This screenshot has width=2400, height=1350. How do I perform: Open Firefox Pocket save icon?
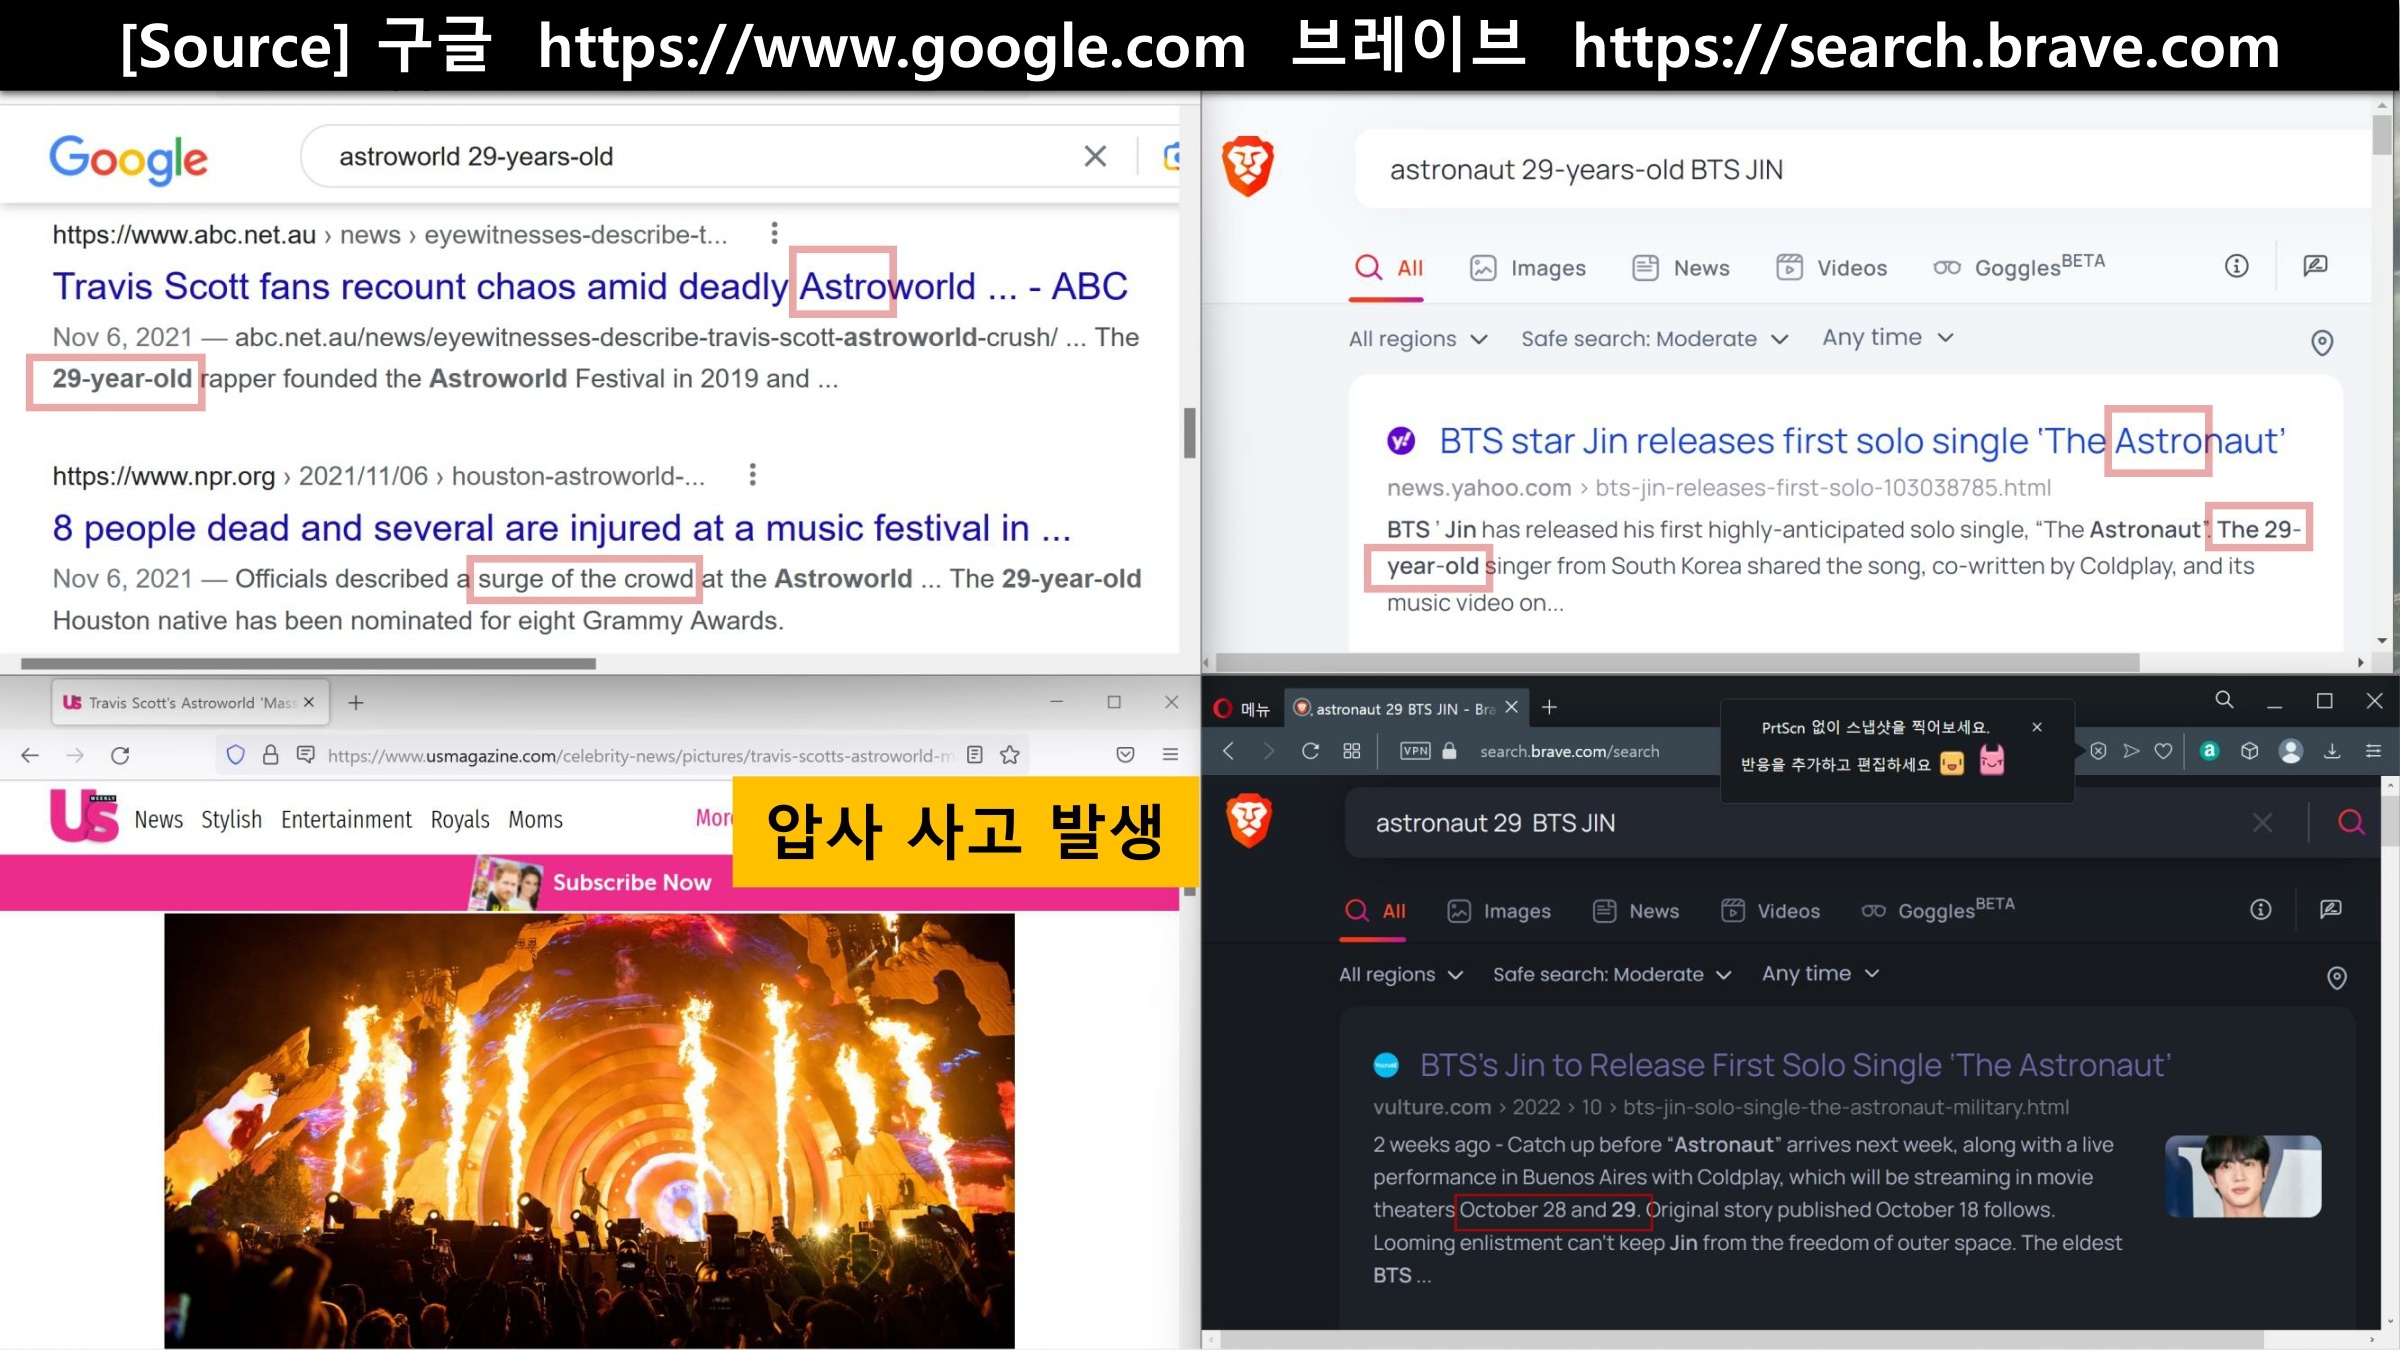coord(1125,755)
